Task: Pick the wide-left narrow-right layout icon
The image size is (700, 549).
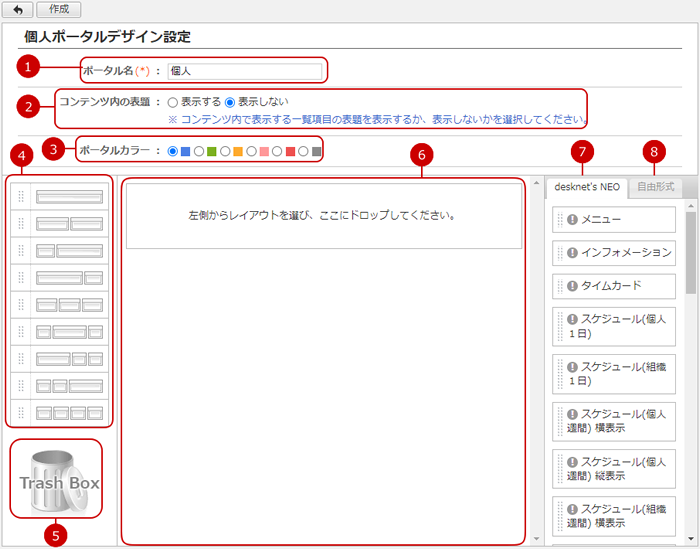Action: tap(69, 278)
